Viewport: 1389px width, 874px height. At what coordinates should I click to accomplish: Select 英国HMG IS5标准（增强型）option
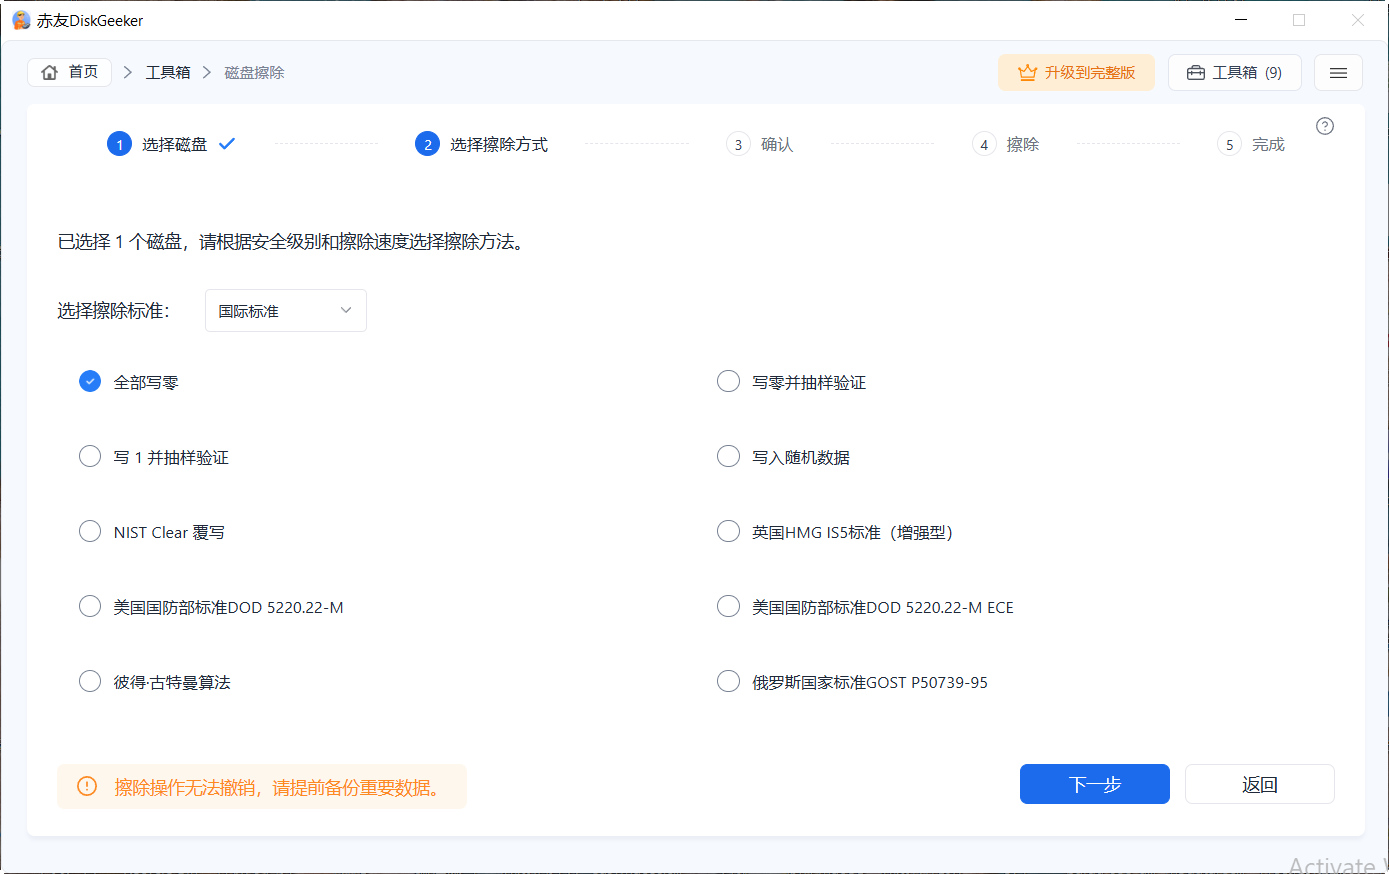pos(728,532)
